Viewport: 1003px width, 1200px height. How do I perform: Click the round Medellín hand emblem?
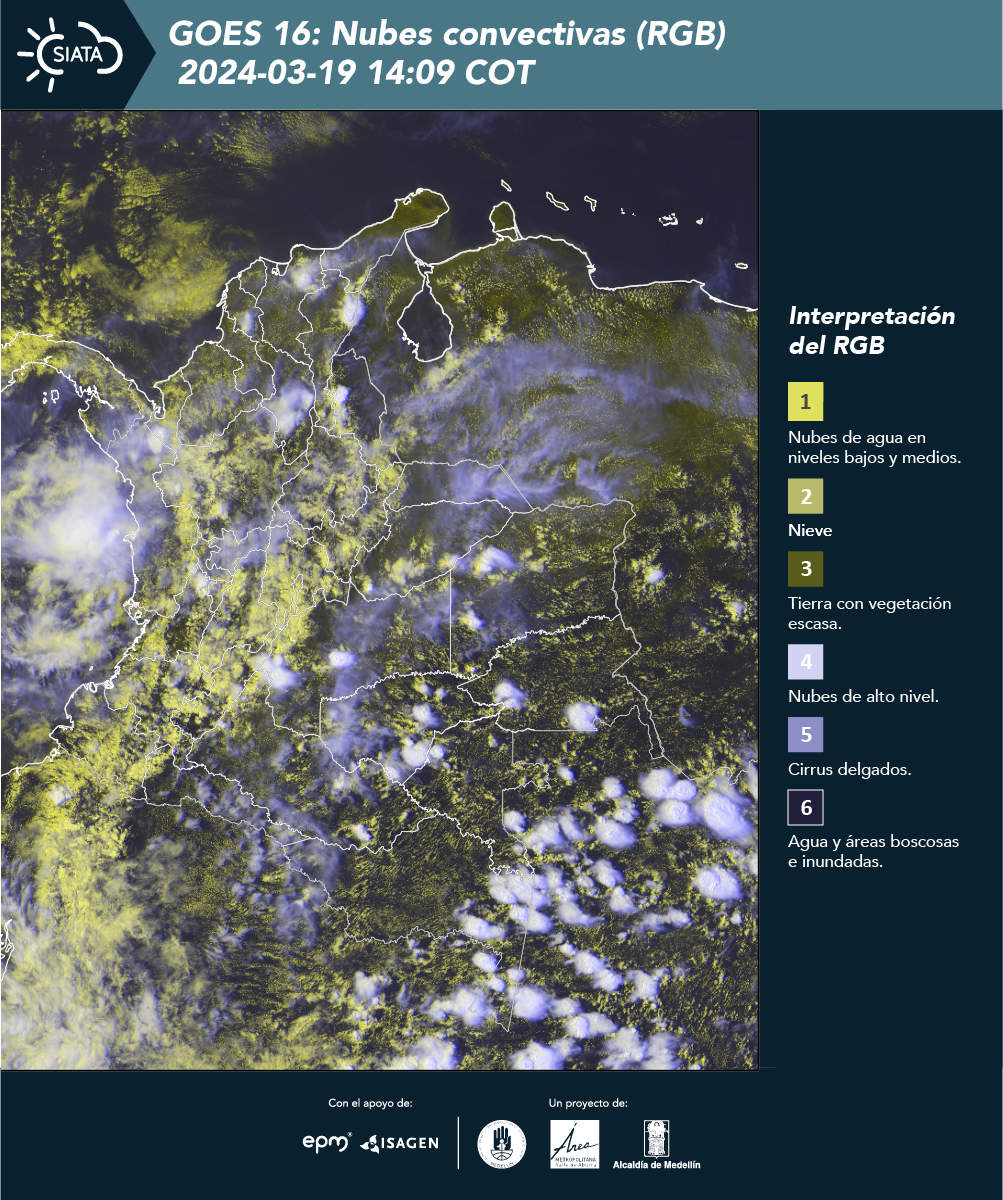[502, 1144]
